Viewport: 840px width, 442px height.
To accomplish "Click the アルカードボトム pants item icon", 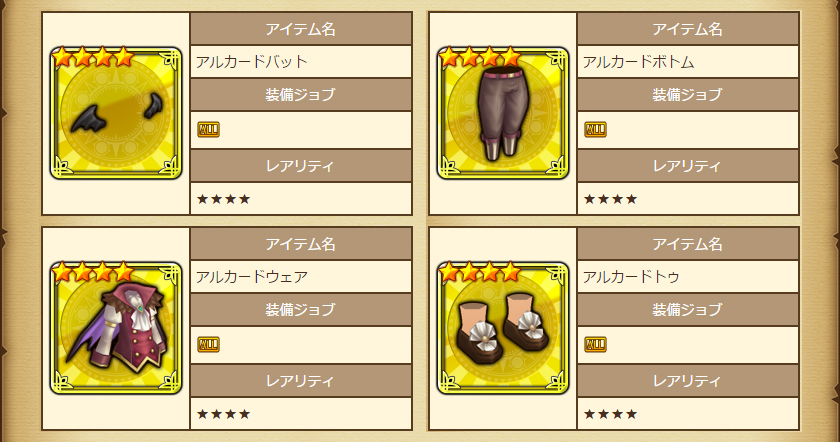I will 502,113.
